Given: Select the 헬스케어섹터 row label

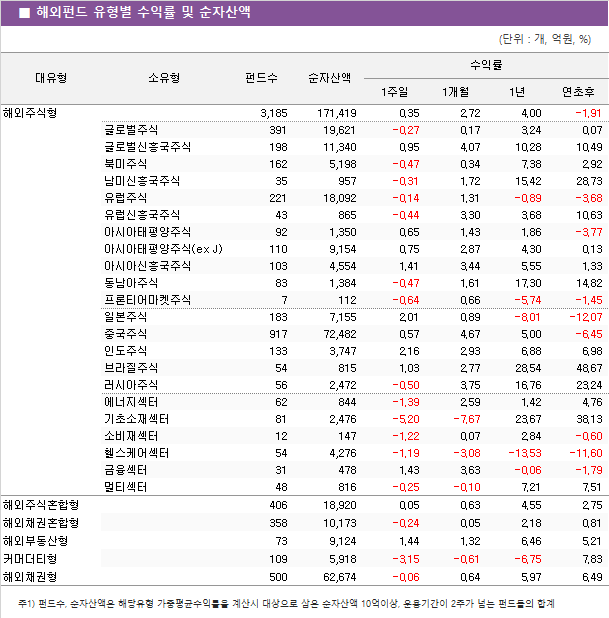Looking at the screenshot, I should [x=136, y=453].
